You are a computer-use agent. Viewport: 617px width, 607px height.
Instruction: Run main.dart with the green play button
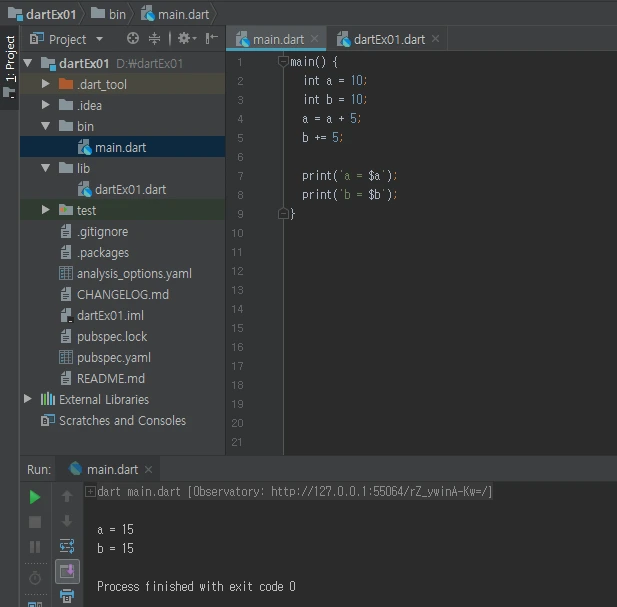(x=35, y=497)
